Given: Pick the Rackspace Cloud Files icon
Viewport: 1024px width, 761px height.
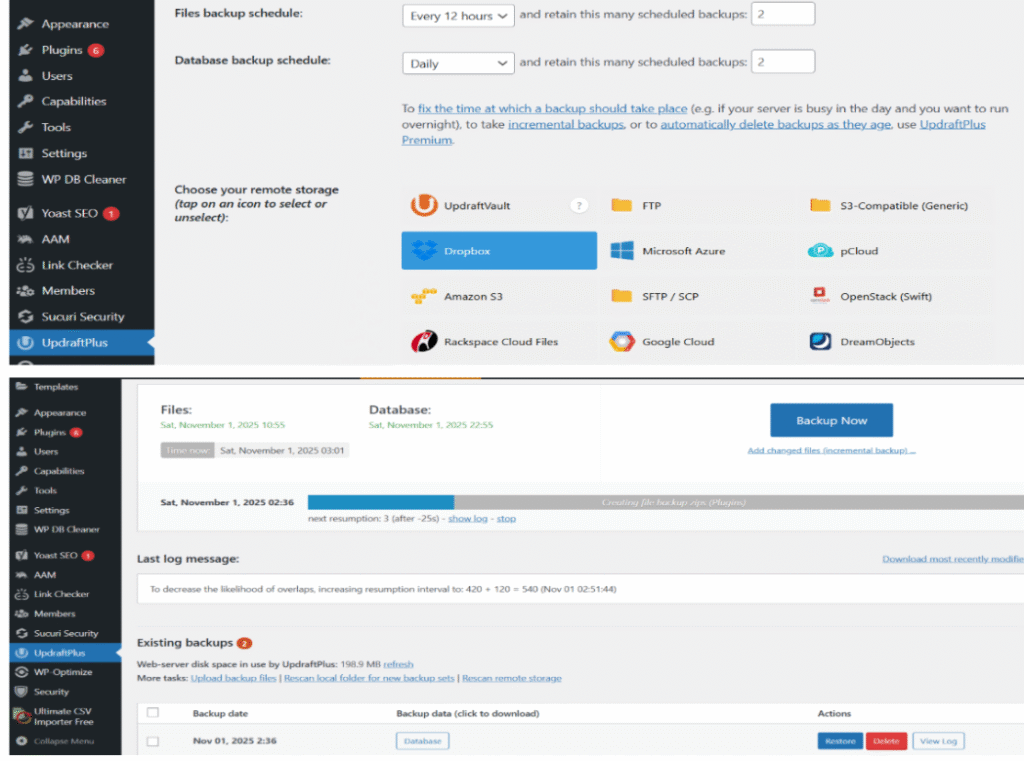Looking at the screenshot, I should (x=425, y=342).
